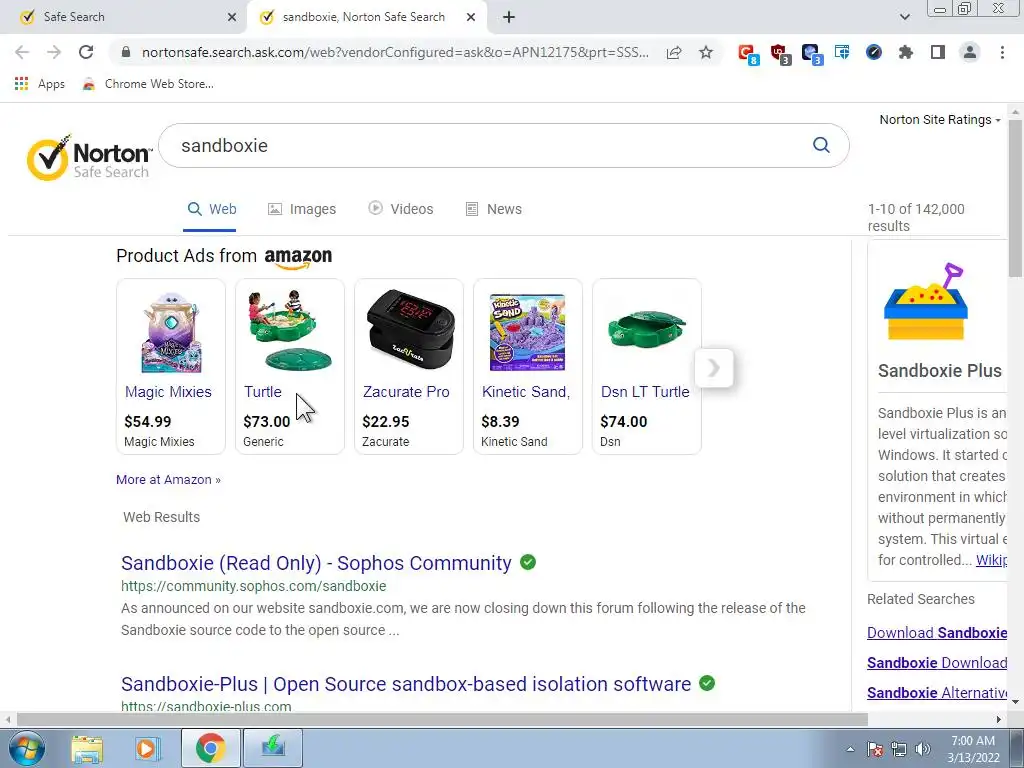Open the Sandboxie Download related search

(936, 663)
